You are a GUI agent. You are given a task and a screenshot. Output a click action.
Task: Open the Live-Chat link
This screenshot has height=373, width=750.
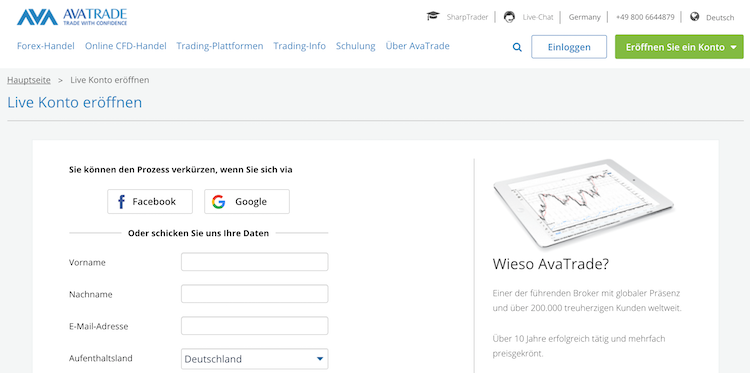pos(538,17)
